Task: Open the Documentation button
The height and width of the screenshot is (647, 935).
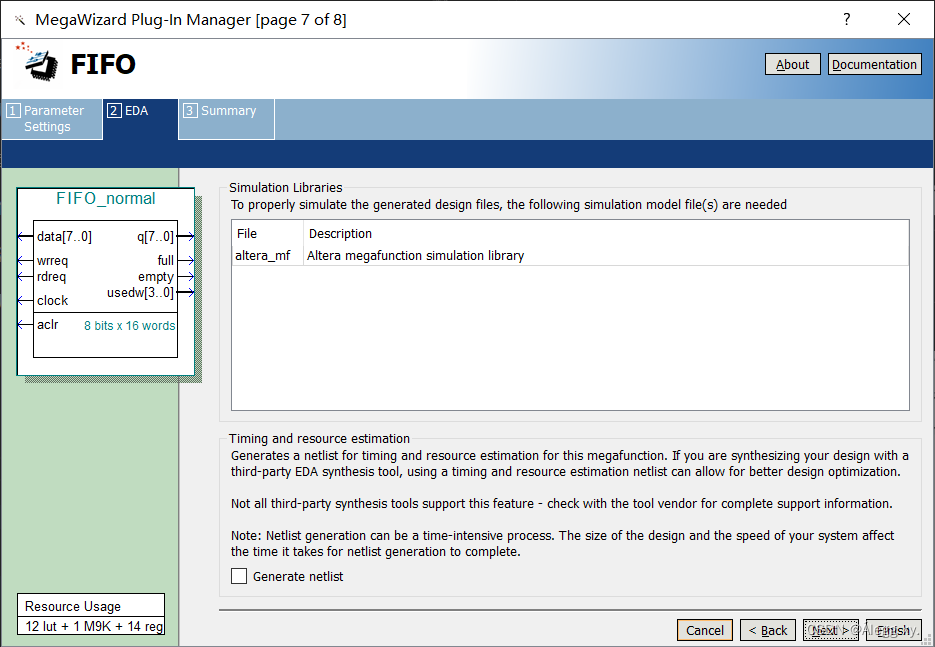Action: (x=874, y=64)
